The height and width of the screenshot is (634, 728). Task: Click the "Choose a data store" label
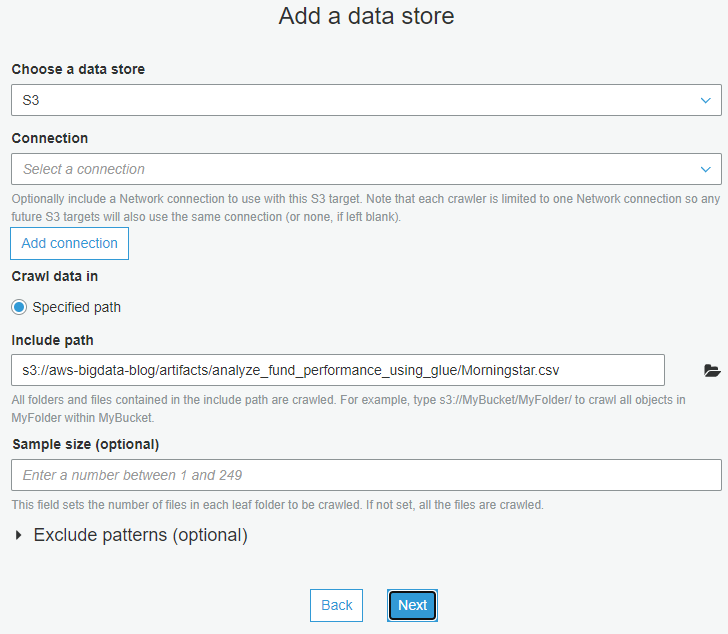[x=78, y=70]
